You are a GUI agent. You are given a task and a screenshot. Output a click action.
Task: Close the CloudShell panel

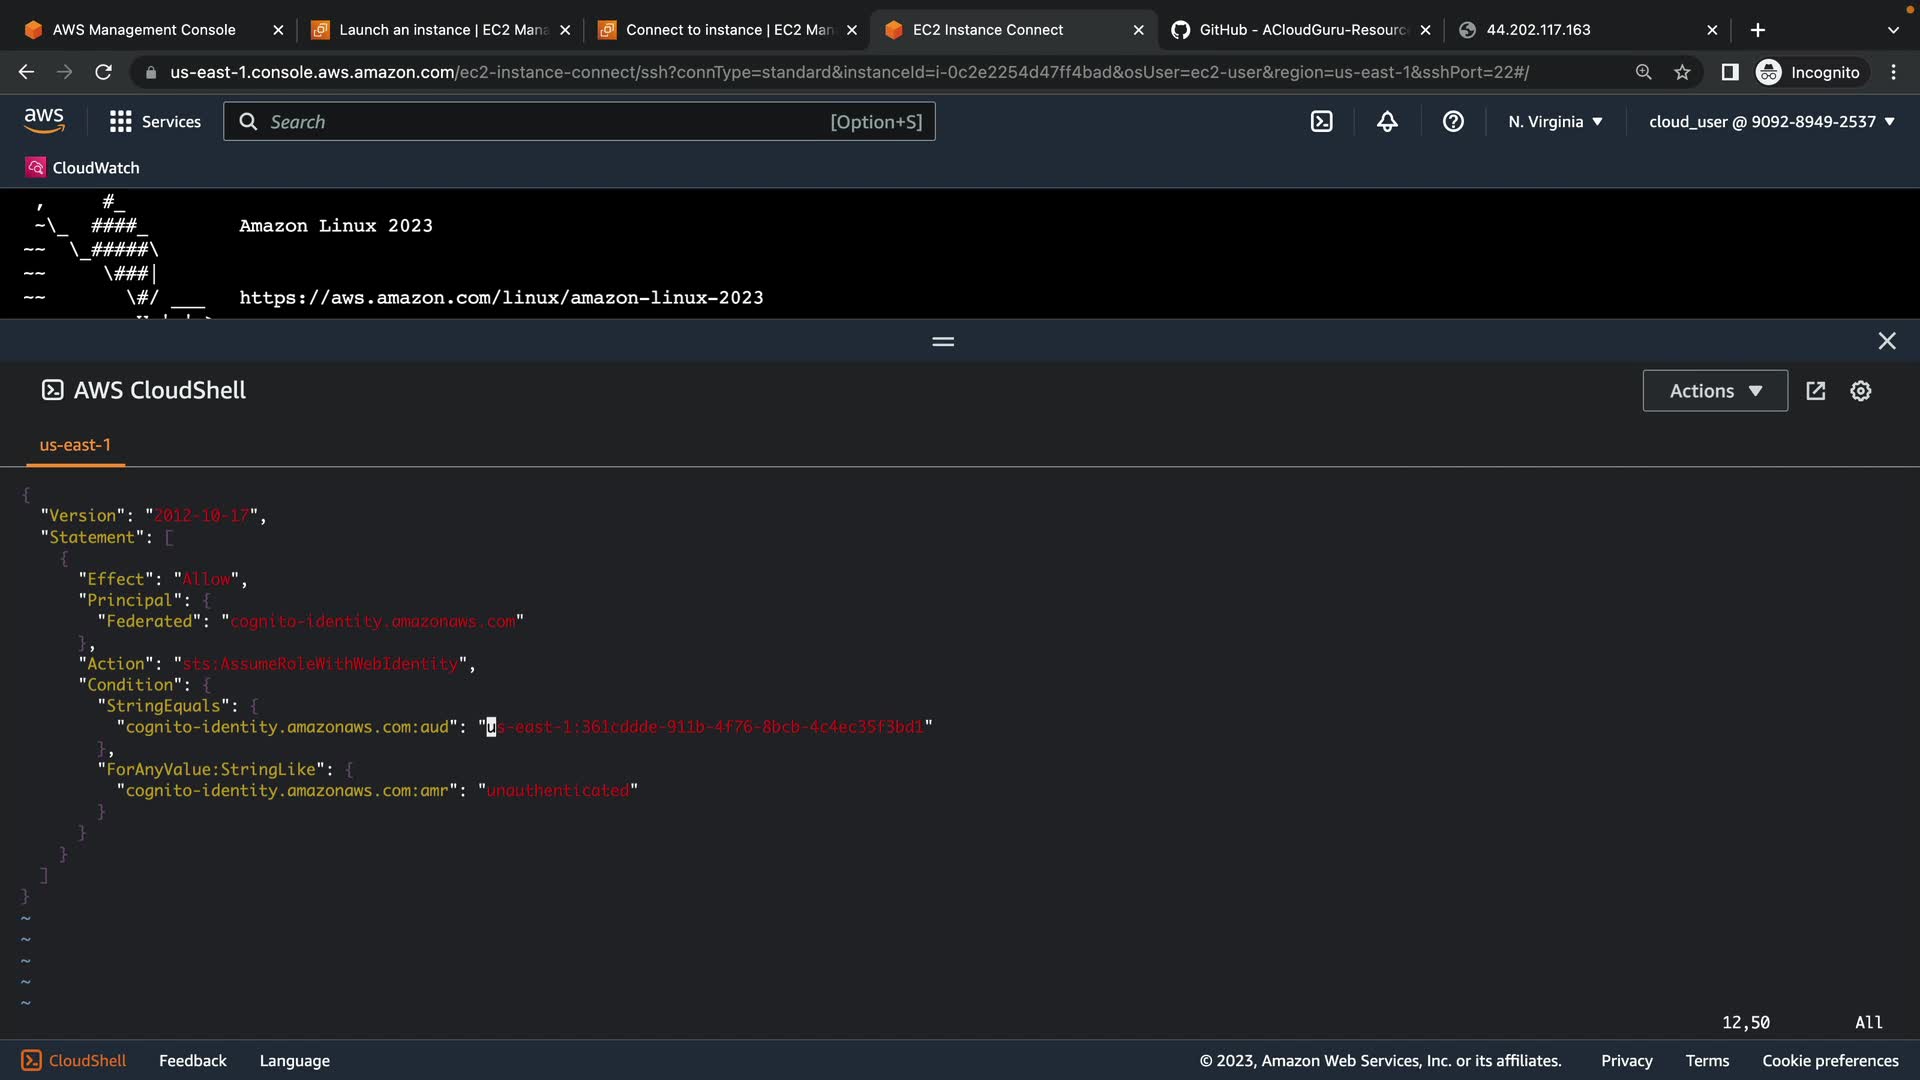click(1886, 341)
